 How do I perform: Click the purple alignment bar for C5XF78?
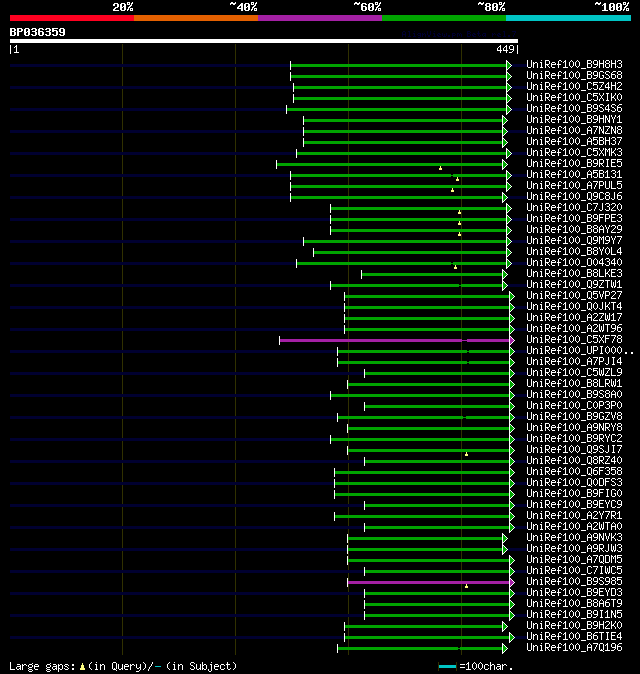(x=395, y=340)
